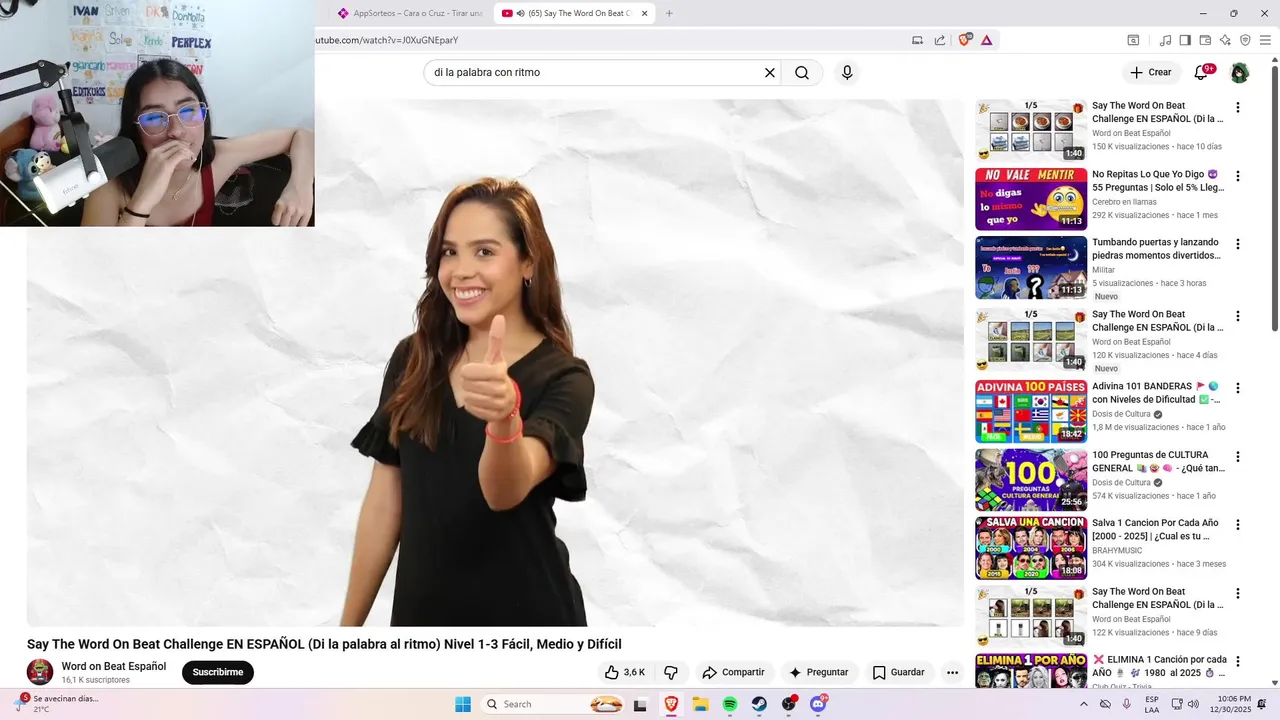The image size is (1280, 720).
Task: Open the Brave Wallet icon
Action: click(1205, 40)
